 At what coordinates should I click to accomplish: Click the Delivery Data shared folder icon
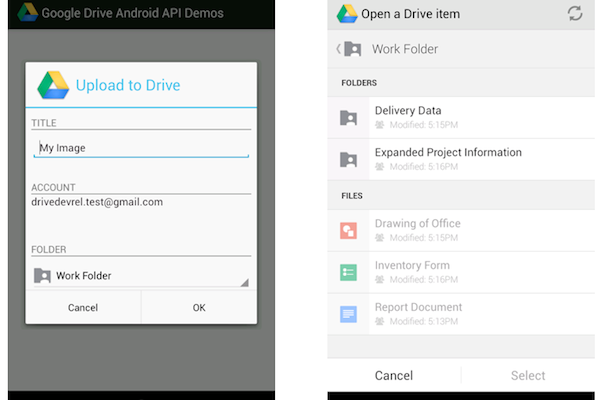pyautogui.click(x=348, y=117)
